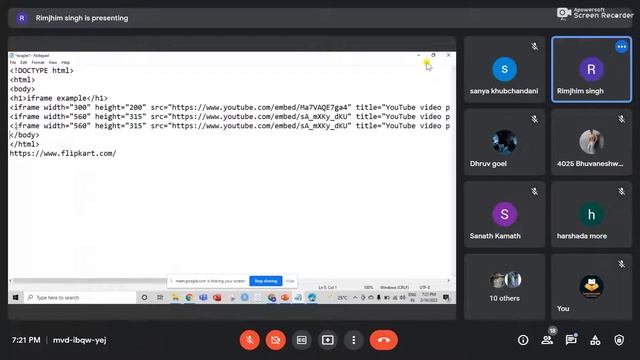Image resolution: width=640 pixels, height=360 pixels.
Task: Open Notepad's Format menu
Action: pos(38,62)
